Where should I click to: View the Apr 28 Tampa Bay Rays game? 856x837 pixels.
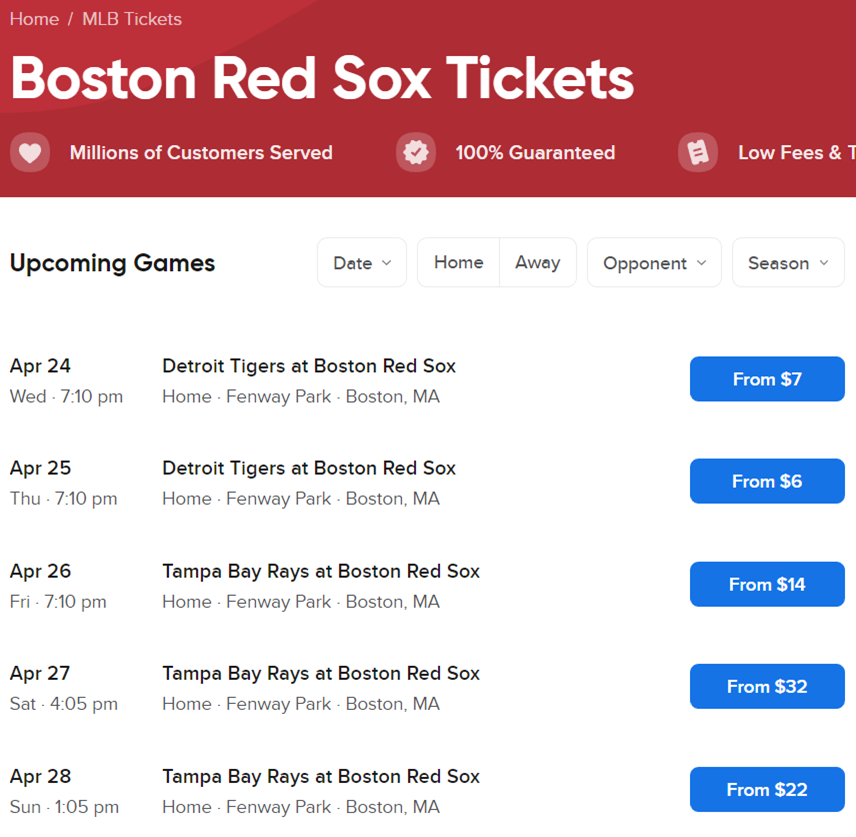[321, 776]
